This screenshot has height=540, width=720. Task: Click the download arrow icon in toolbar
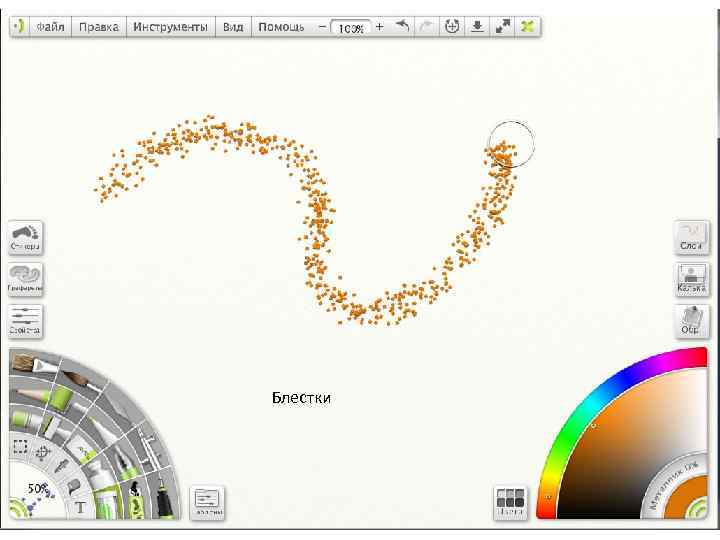pyautogui.click(x=478, y=27)
